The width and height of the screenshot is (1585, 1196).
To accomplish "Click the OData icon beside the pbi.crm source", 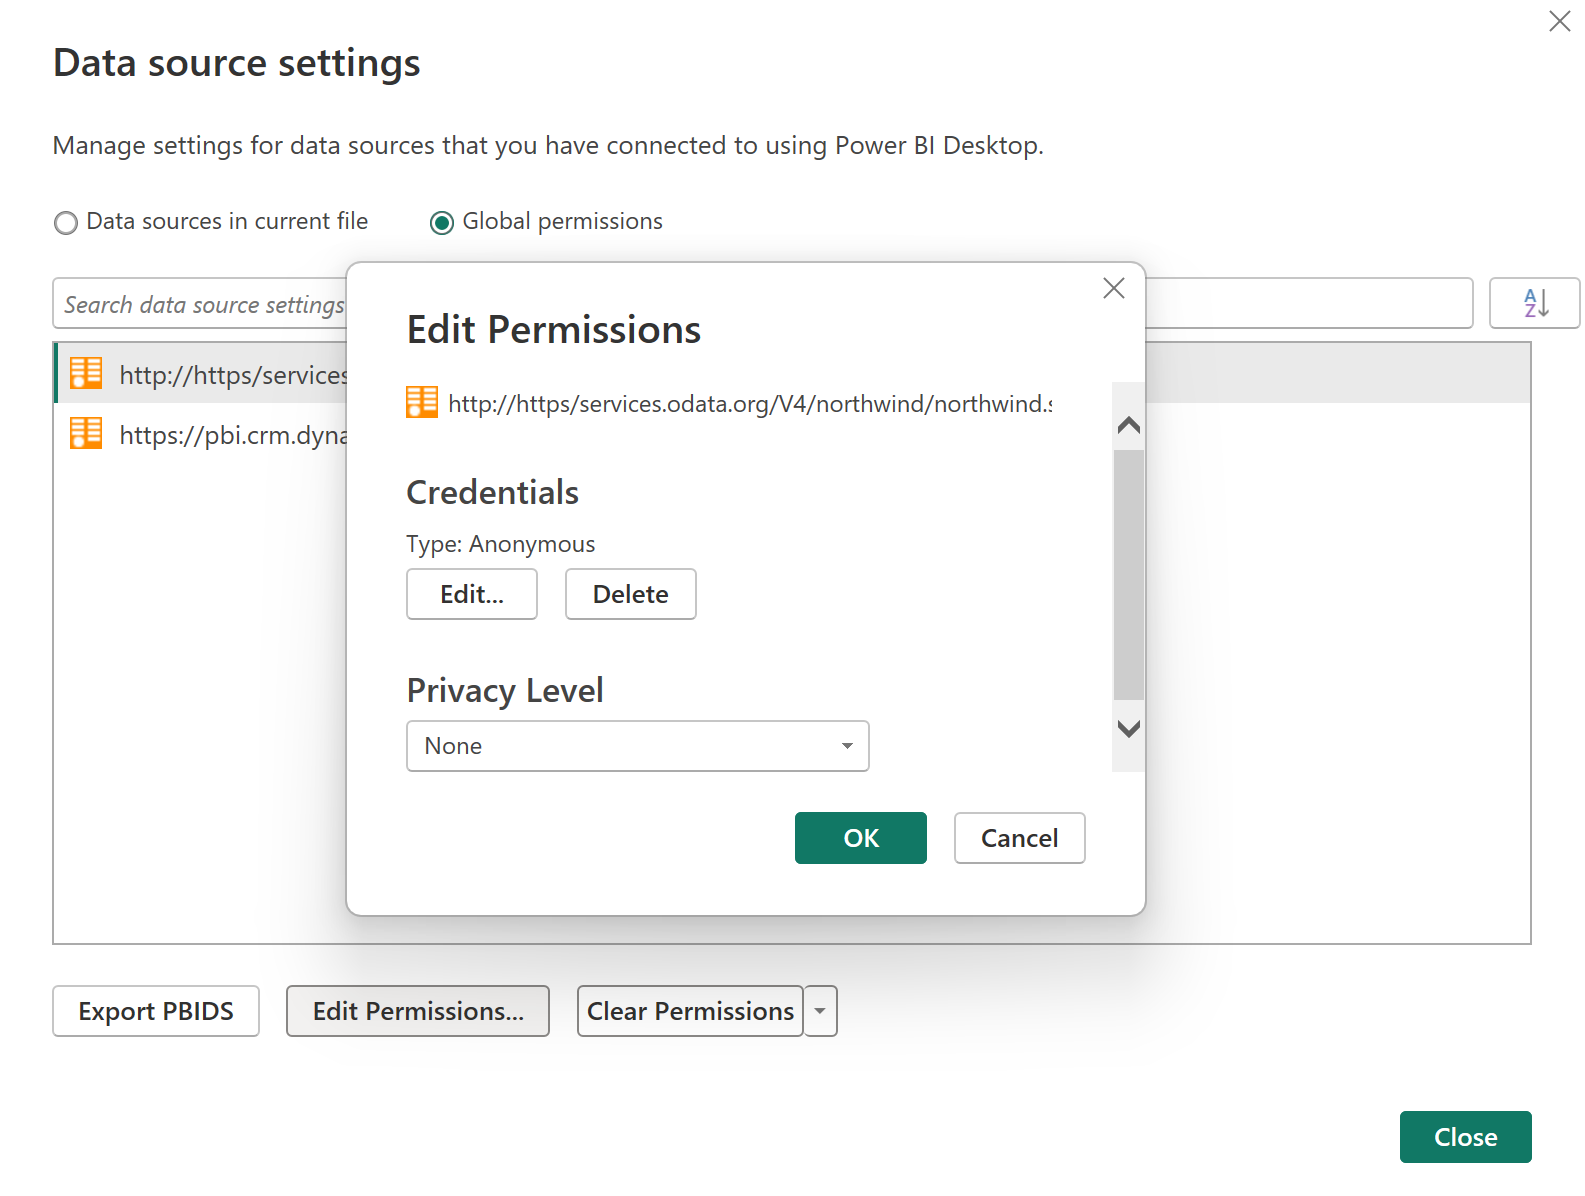I will pyautogui.click(x=86, y=433).
